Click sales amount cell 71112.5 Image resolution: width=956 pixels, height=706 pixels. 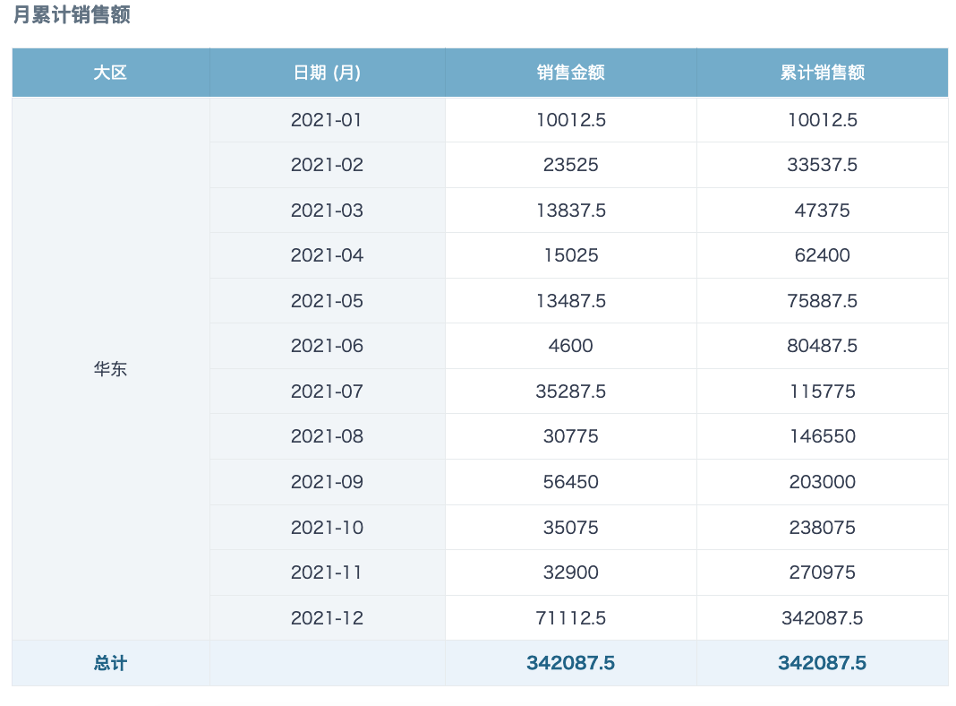coord(571,618)
